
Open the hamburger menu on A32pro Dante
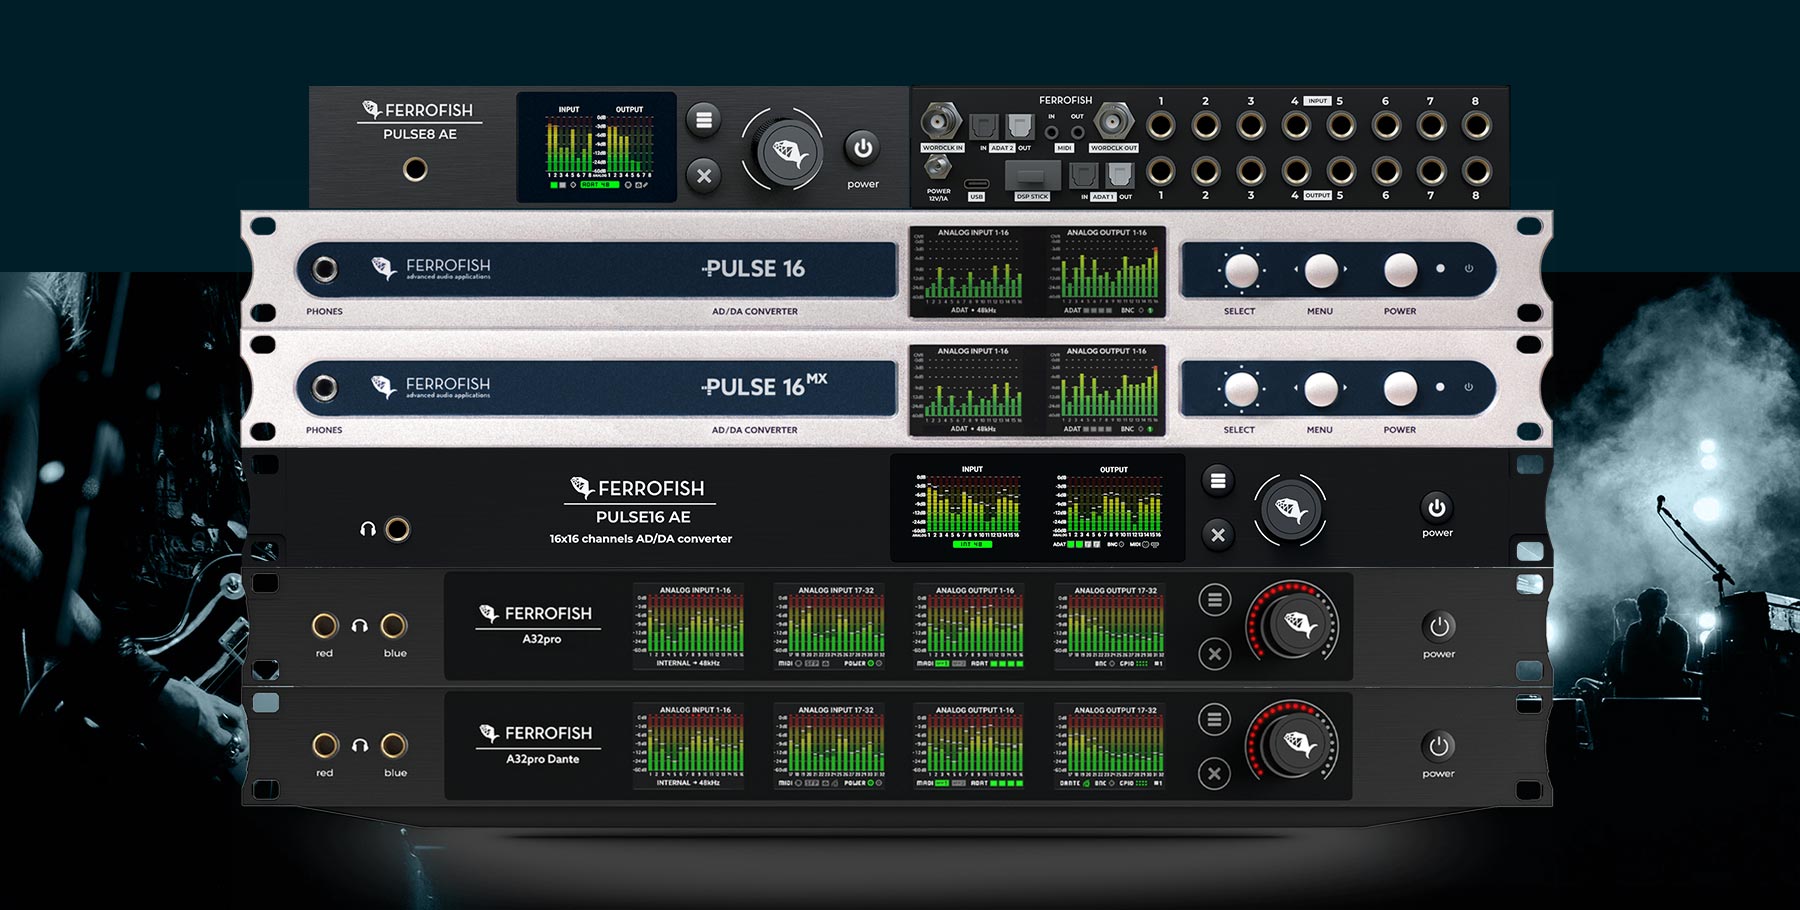(x=1214, y=719)
